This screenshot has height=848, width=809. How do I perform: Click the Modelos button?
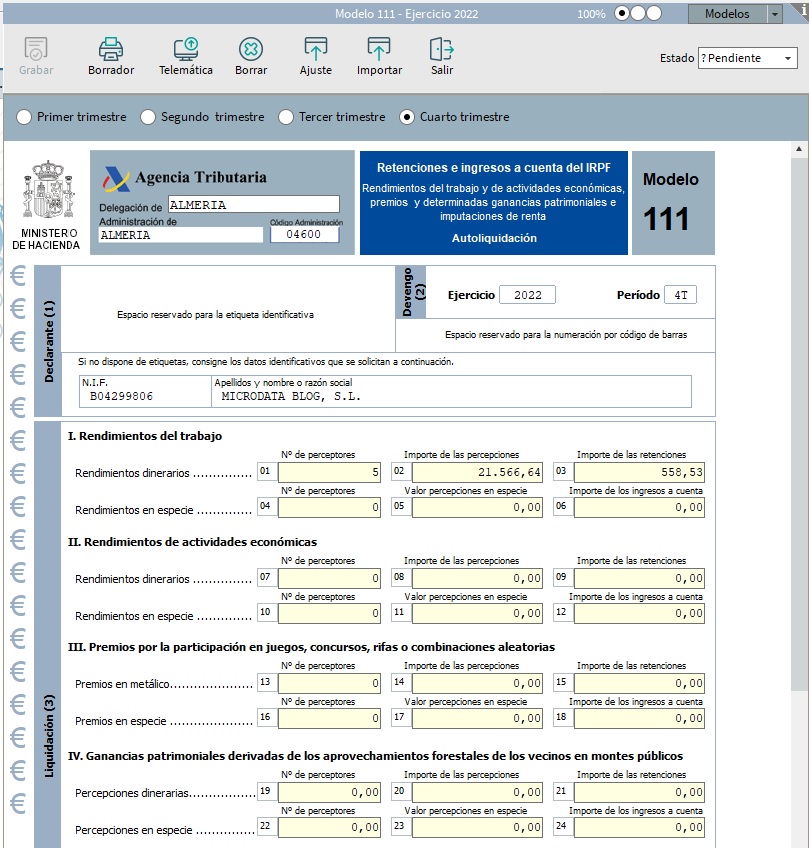tap(727, 14)
